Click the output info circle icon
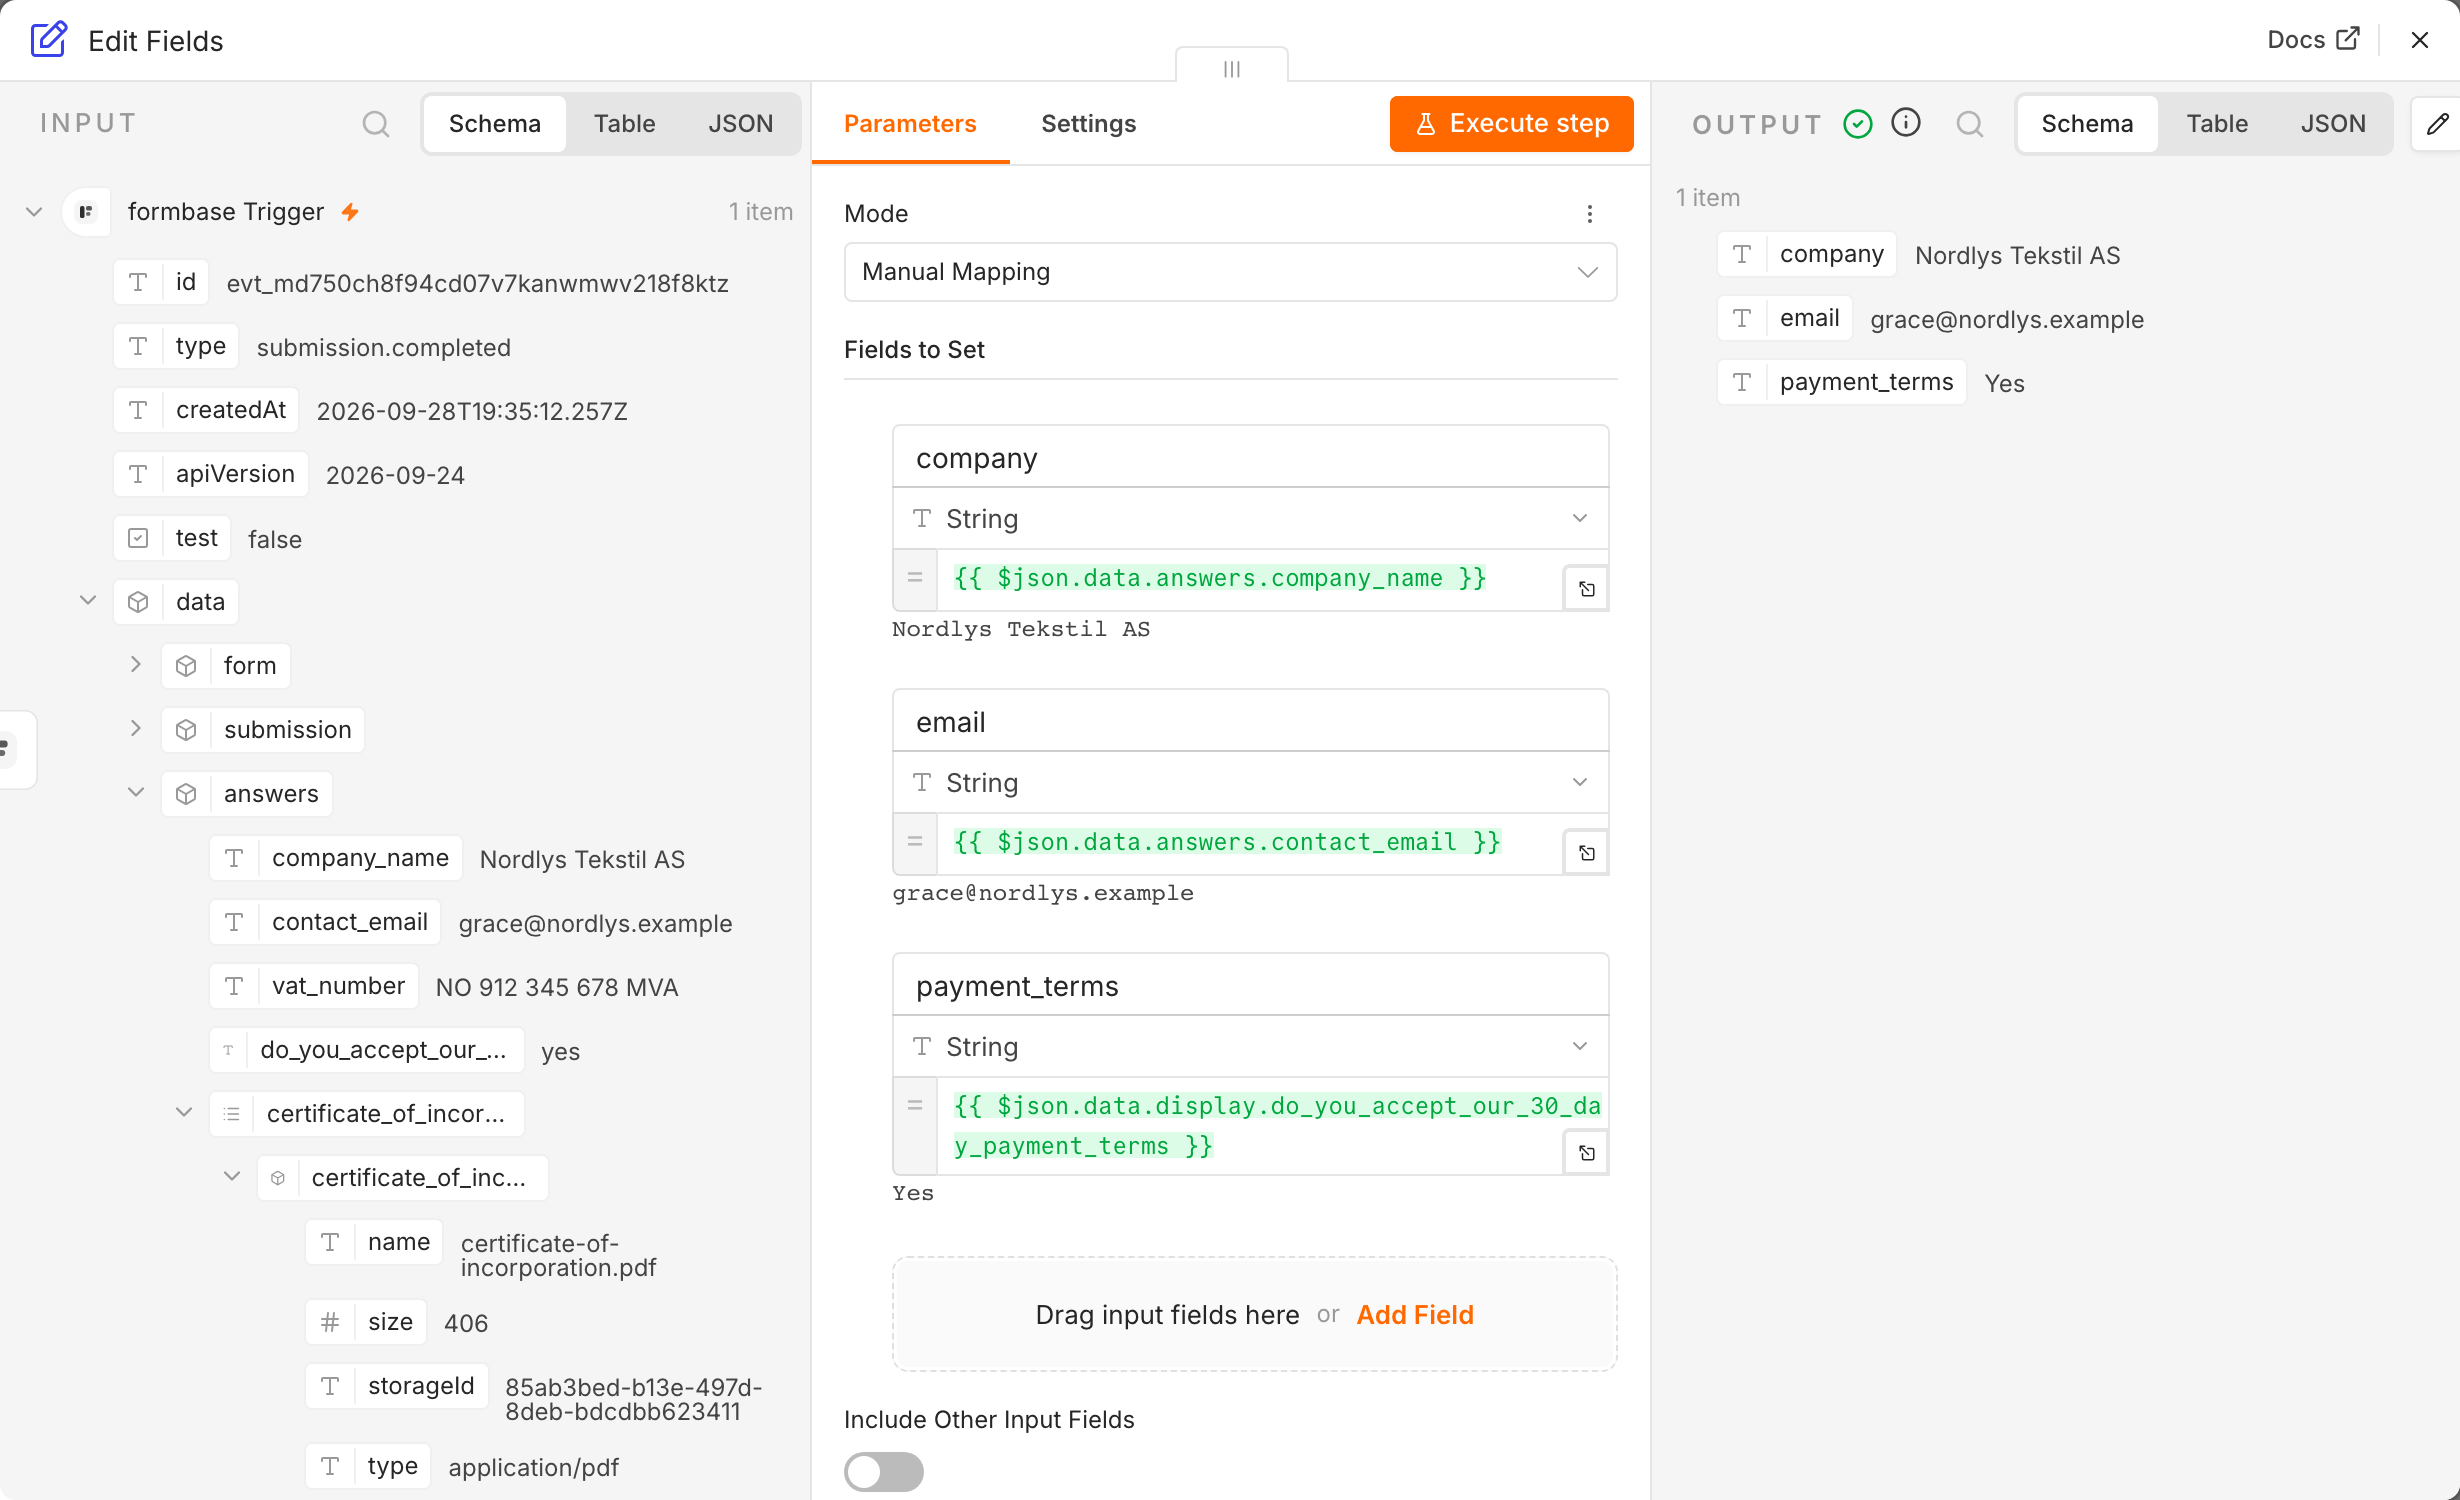This screenshot has height=1500, width=2460. tap(1906, 123)
